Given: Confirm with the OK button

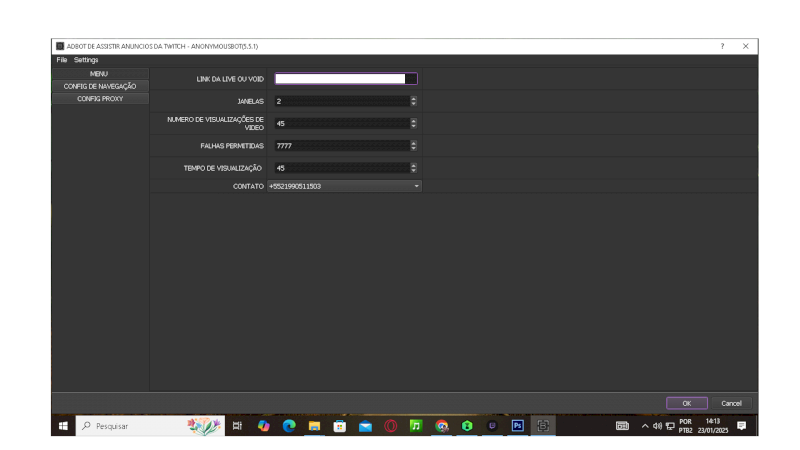Looking at the screenshot, I should coord(687,403).
